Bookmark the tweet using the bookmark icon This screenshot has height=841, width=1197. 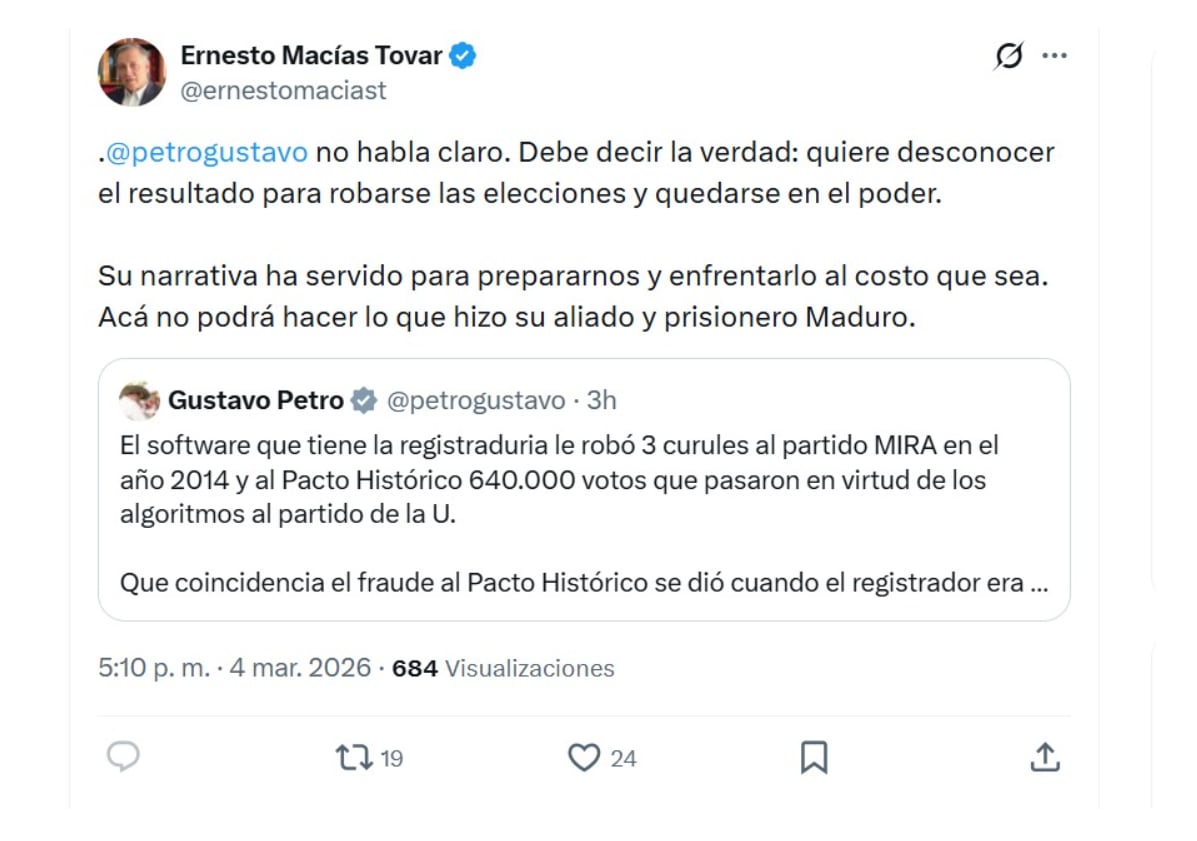point(814,758)
